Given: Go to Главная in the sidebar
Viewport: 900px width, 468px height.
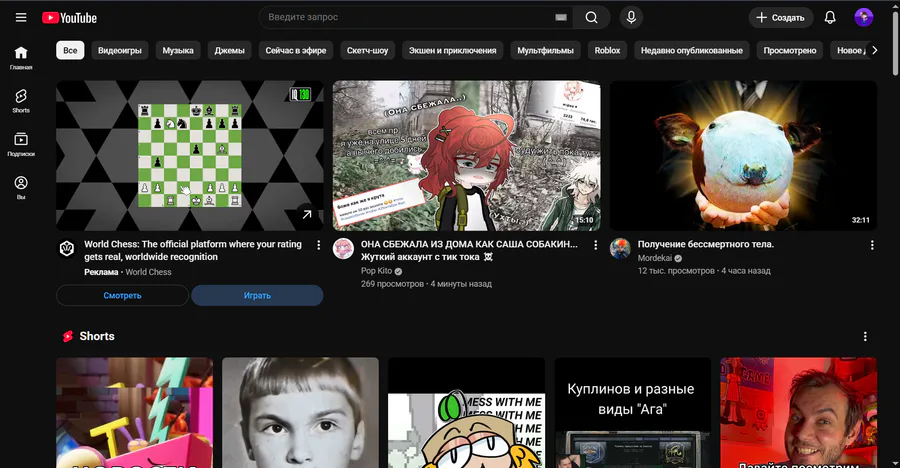Looking at the screenshot, I should (21, 58).
